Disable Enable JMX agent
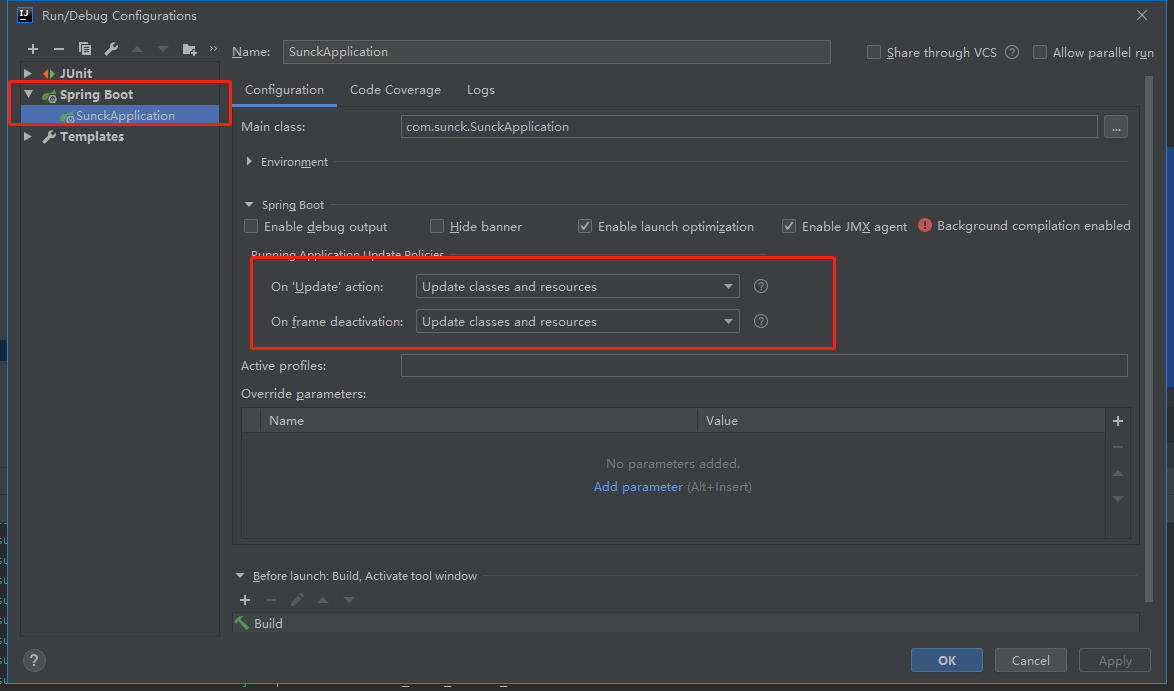 click(789, 226)
